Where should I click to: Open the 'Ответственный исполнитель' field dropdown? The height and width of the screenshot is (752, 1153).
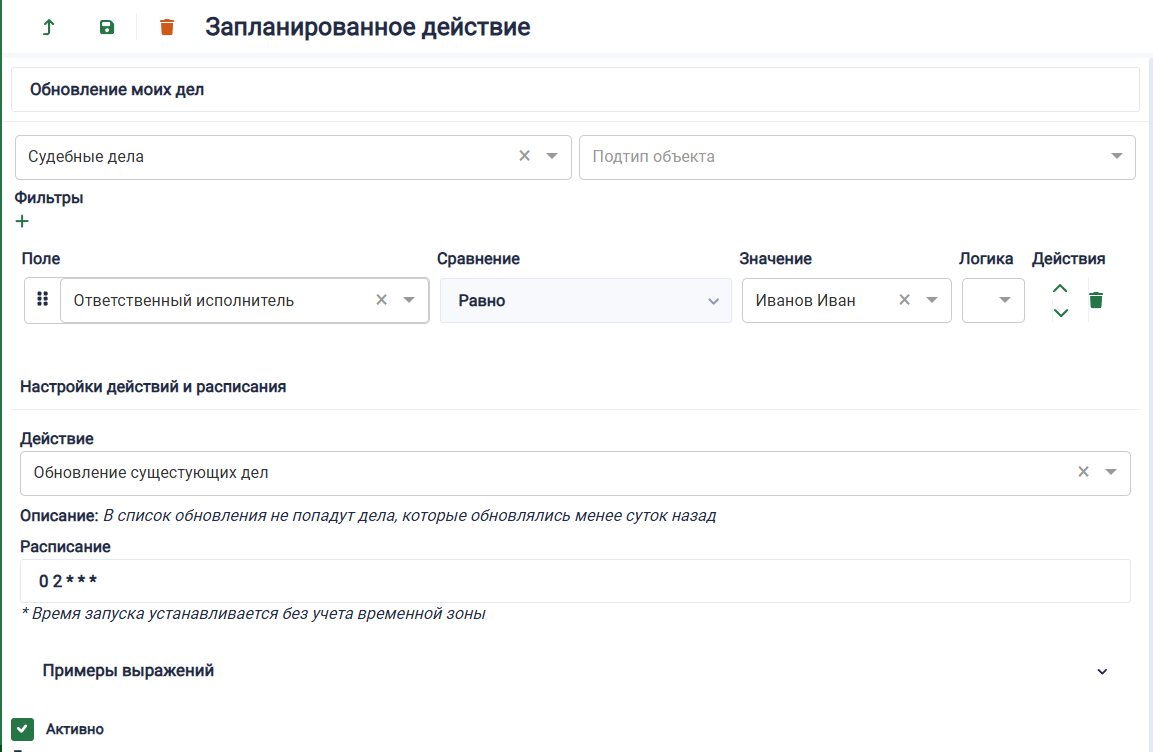click(408, 299)
